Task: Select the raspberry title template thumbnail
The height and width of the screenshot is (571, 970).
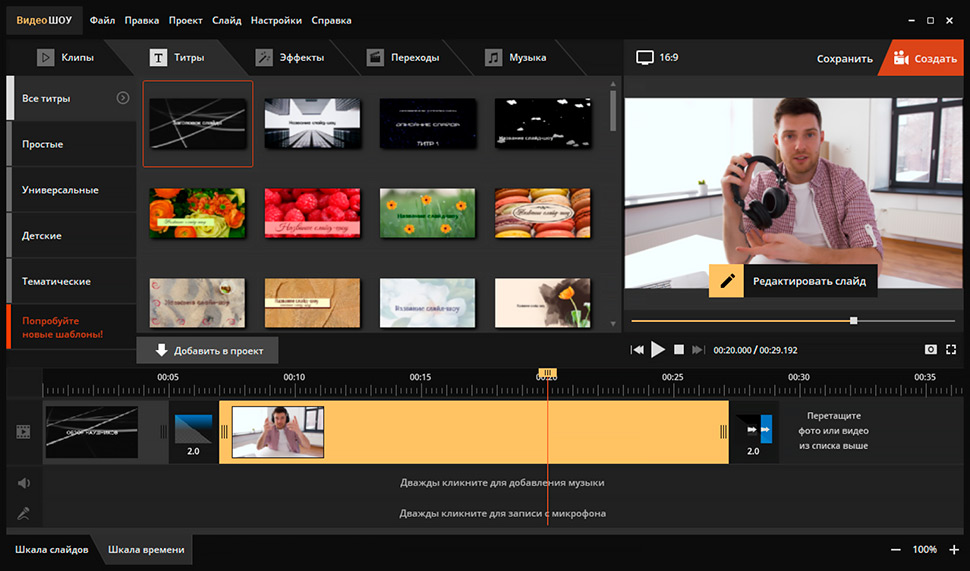Action: (312, 213)
